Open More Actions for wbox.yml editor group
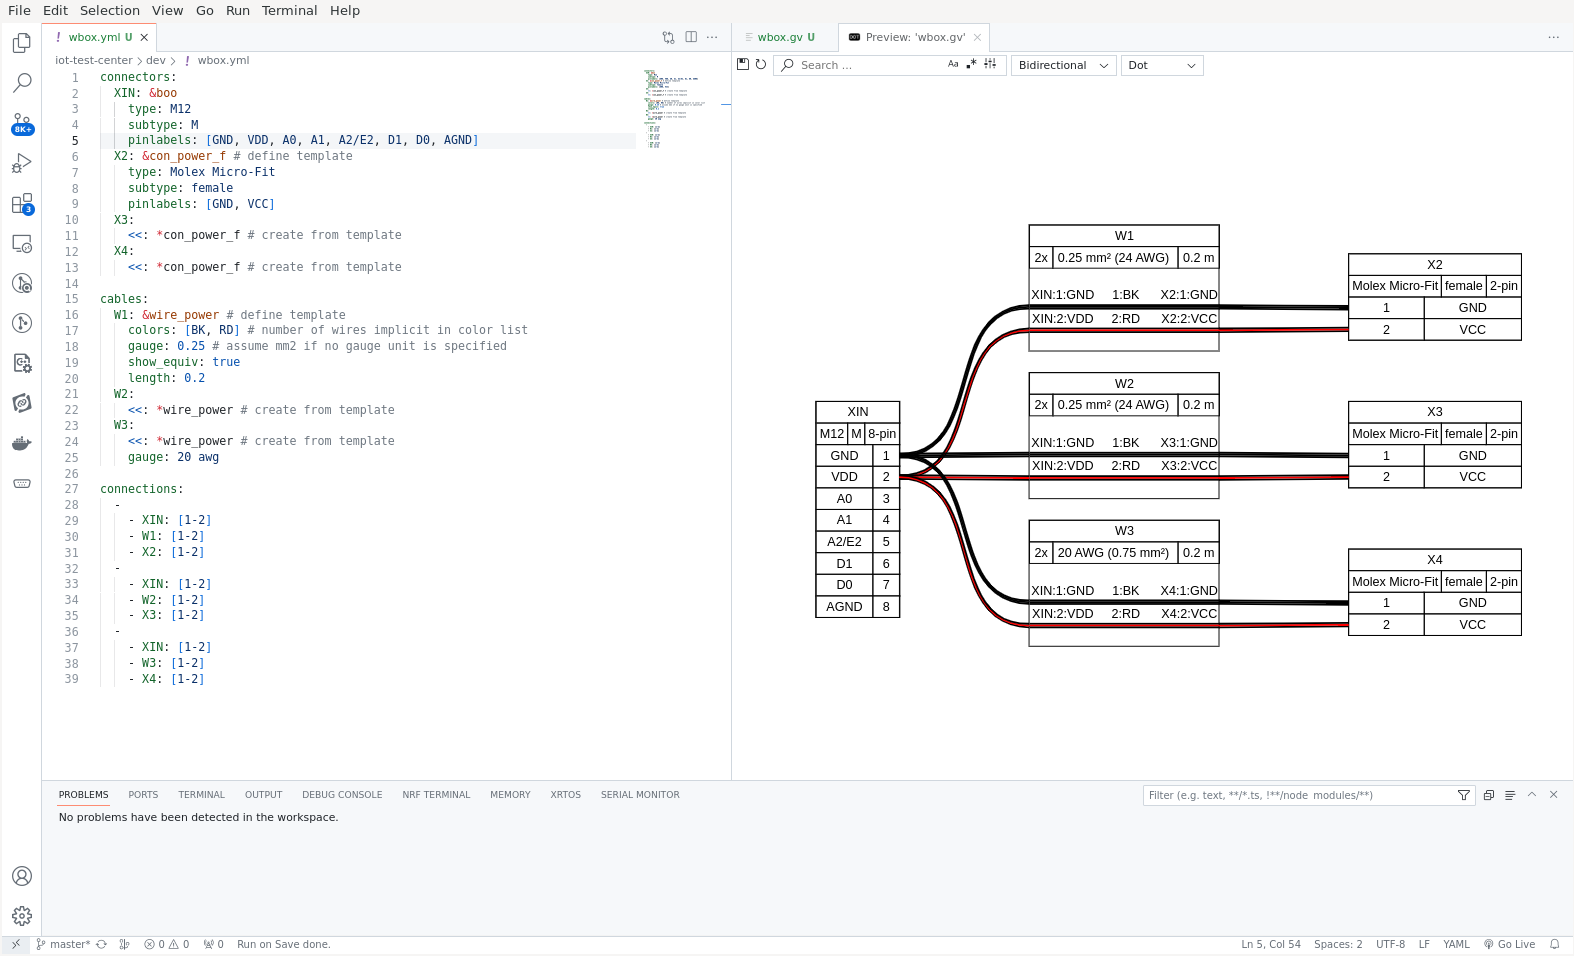 712,37
